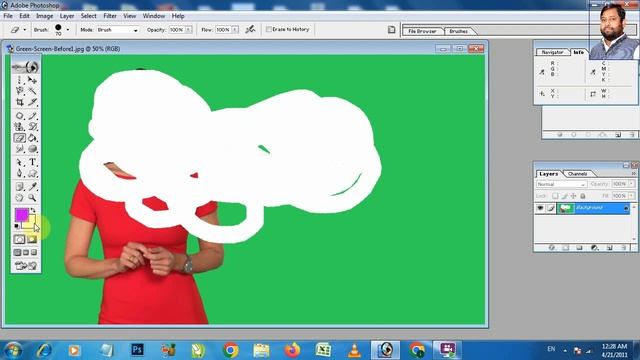The height and width of the screenshot is (360, 640).
Task: Select the Clone Stamp tool
Action: click(x=20, y=127)
